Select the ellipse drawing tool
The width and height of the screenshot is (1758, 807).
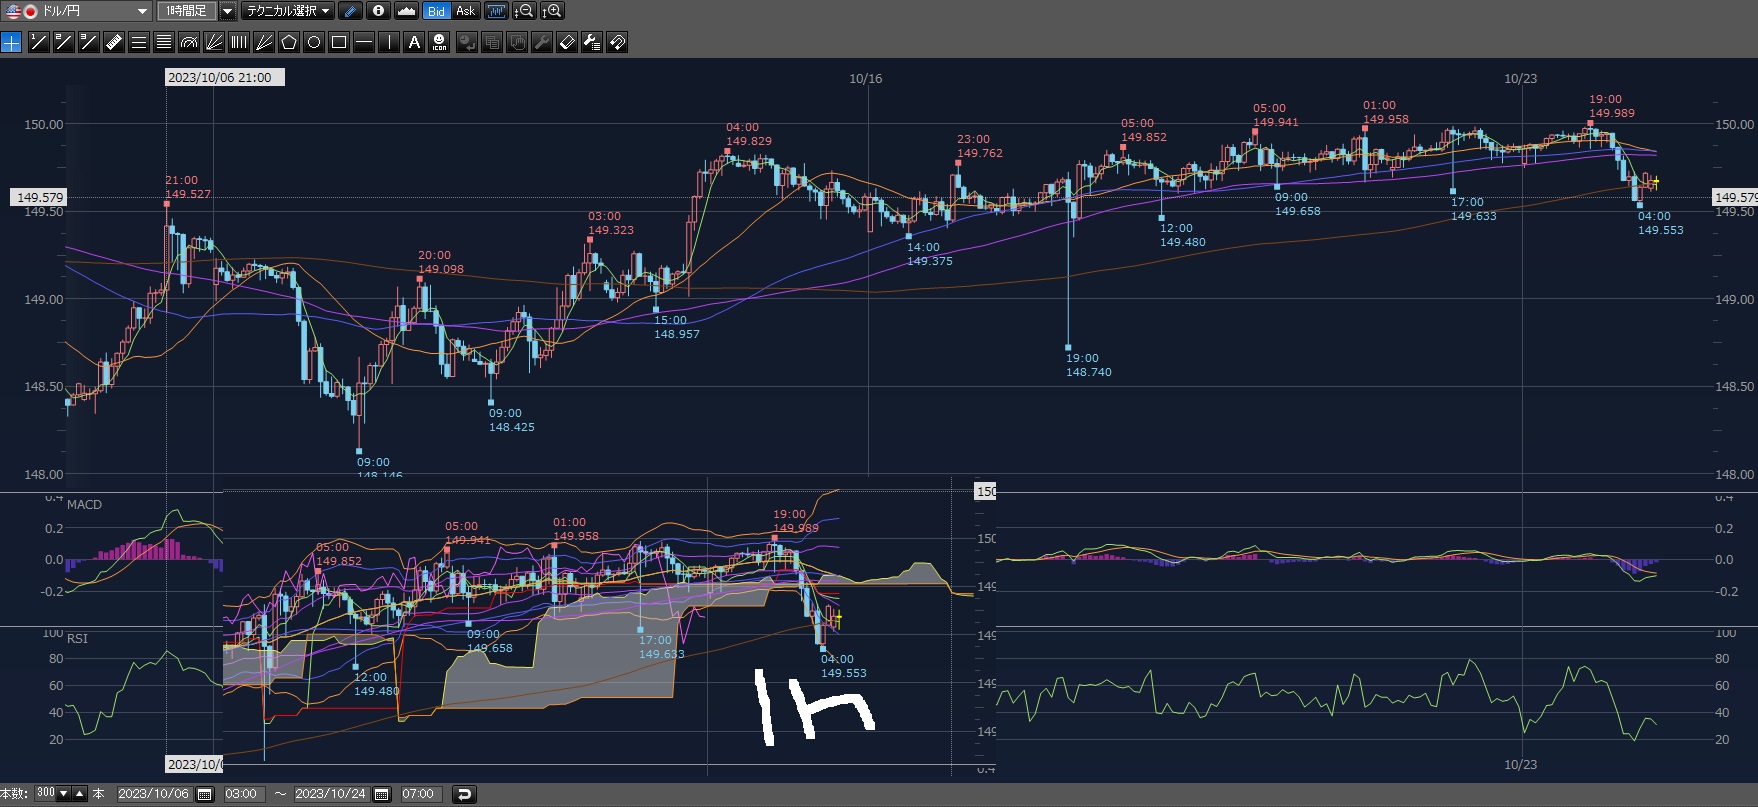tap(314, 42)
